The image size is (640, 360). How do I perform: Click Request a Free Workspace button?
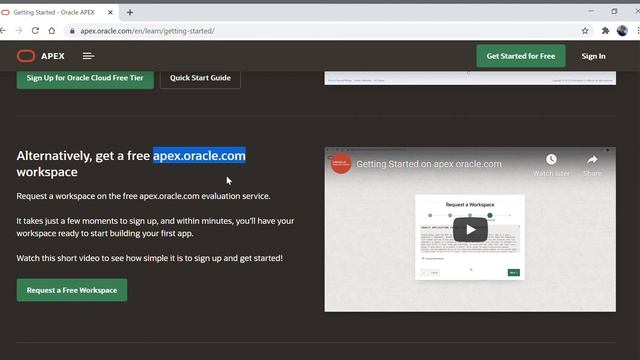72,290
